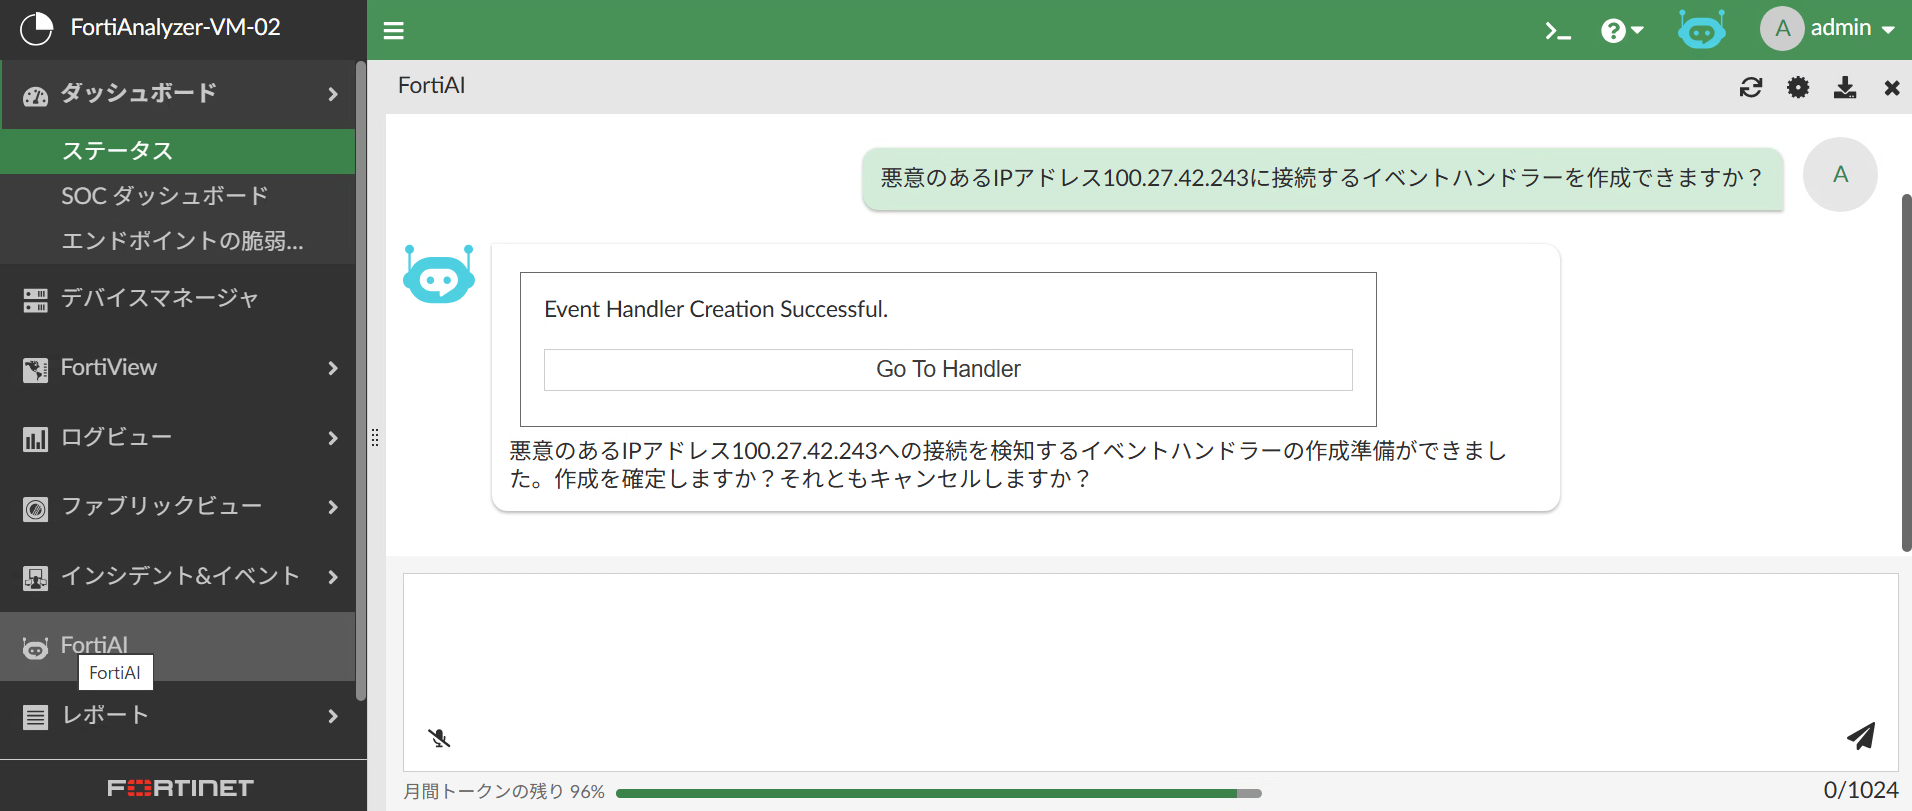The height and width of the screenshot is (811, 1912).
Task: Click the FortiAI robot icon in header
Action: click(1701, 30)
